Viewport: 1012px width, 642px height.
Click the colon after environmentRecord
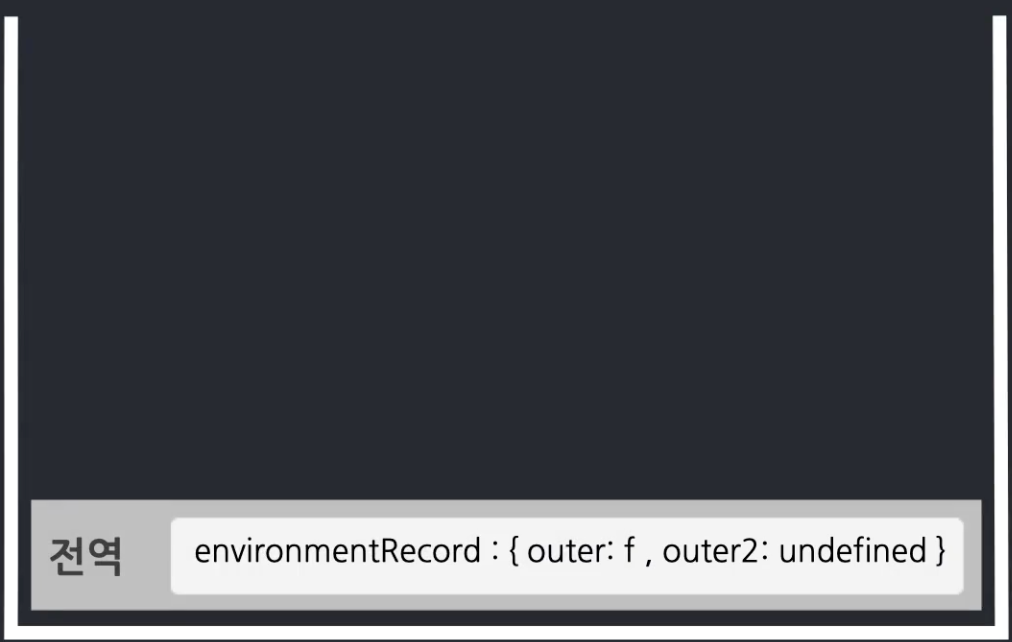495,552
